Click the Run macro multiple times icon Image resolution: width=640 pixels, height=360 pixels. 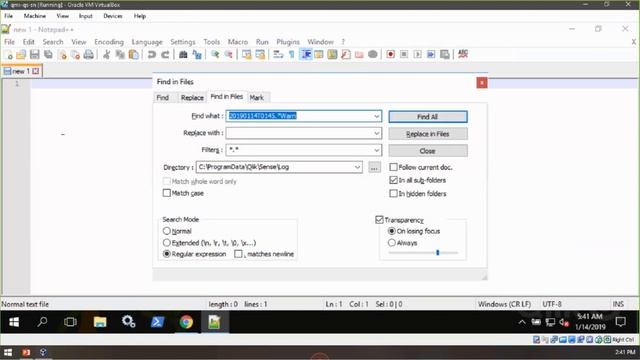point(431,54)
